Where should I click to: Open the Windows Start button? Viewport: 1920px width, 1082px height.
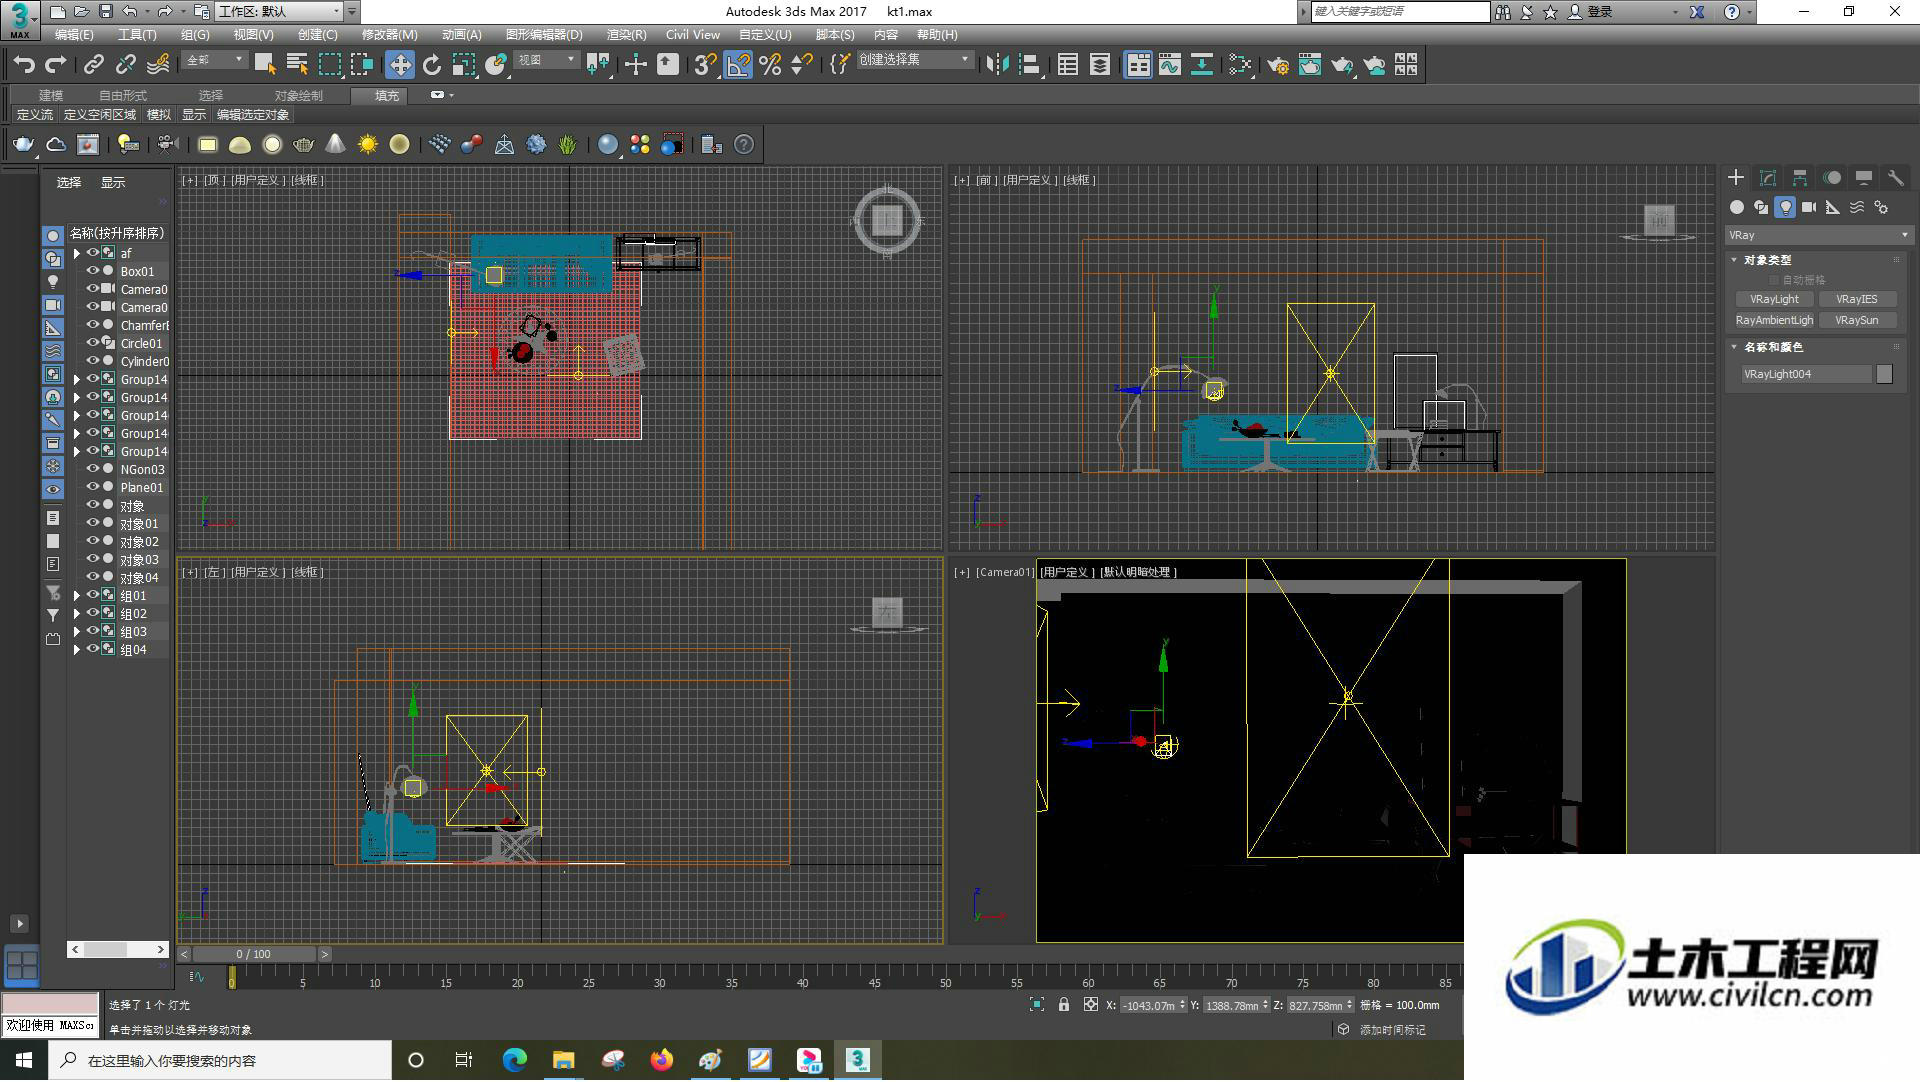[24, 1060]
